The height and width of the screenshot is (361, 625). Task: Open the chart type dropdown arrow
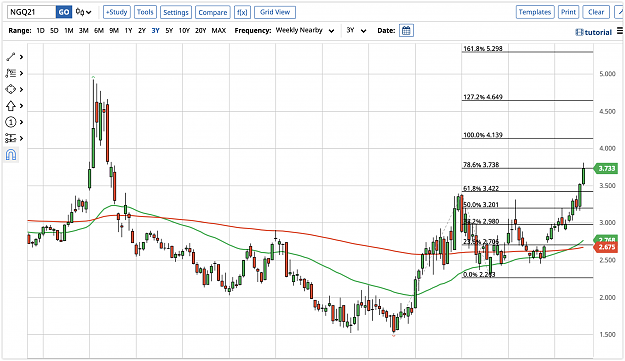point(88,12)
